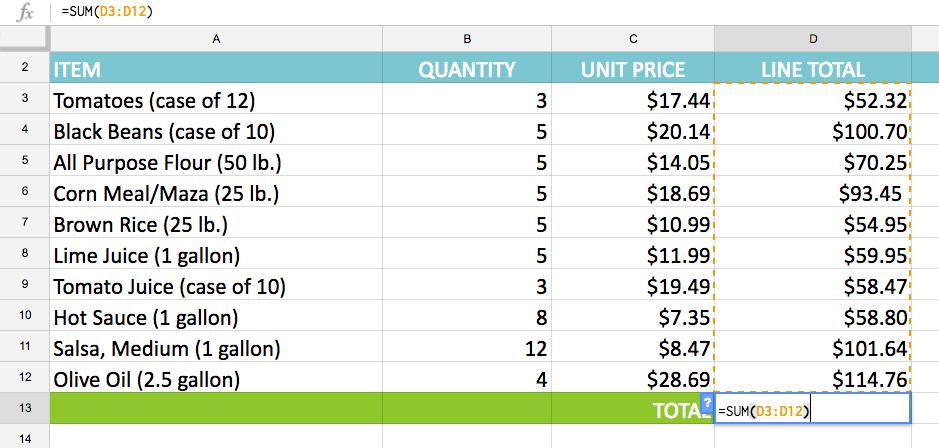
Task: Click the ITEM header cell
Action: pyautogui.click(x=216, y=70)
